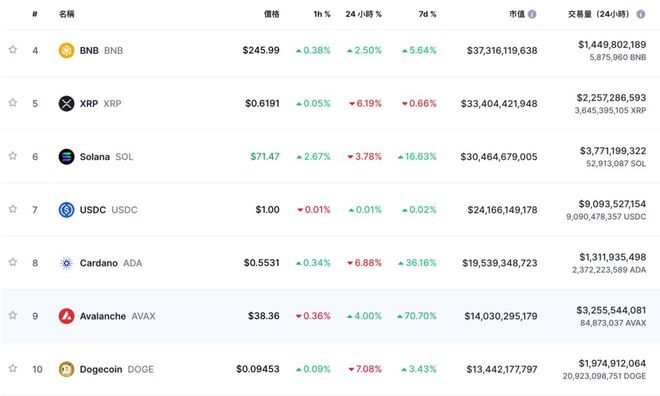Screen dimensions: 660x396
Task: Sort by 市值 column header
Action: (x=517, y=14)
